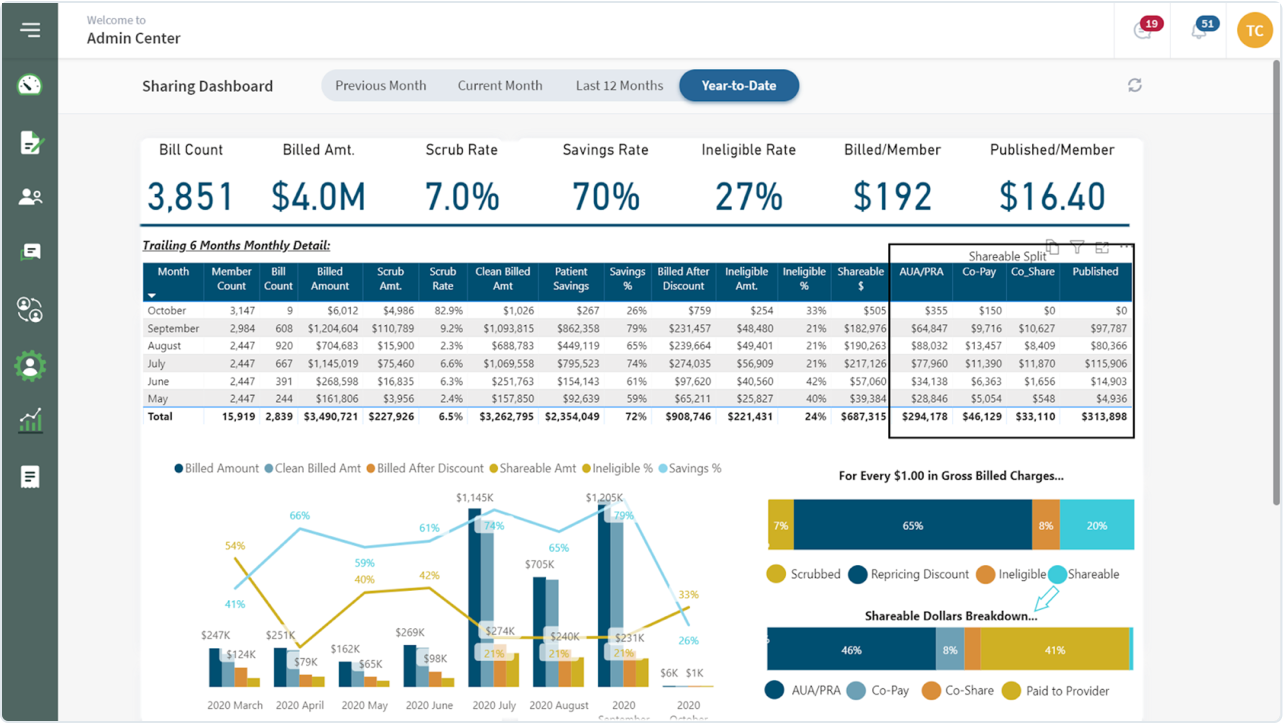This screenshot has height=724, width=1284.
Task: Refresh the Sharing Dashboard
Action: coord(1134,85)
